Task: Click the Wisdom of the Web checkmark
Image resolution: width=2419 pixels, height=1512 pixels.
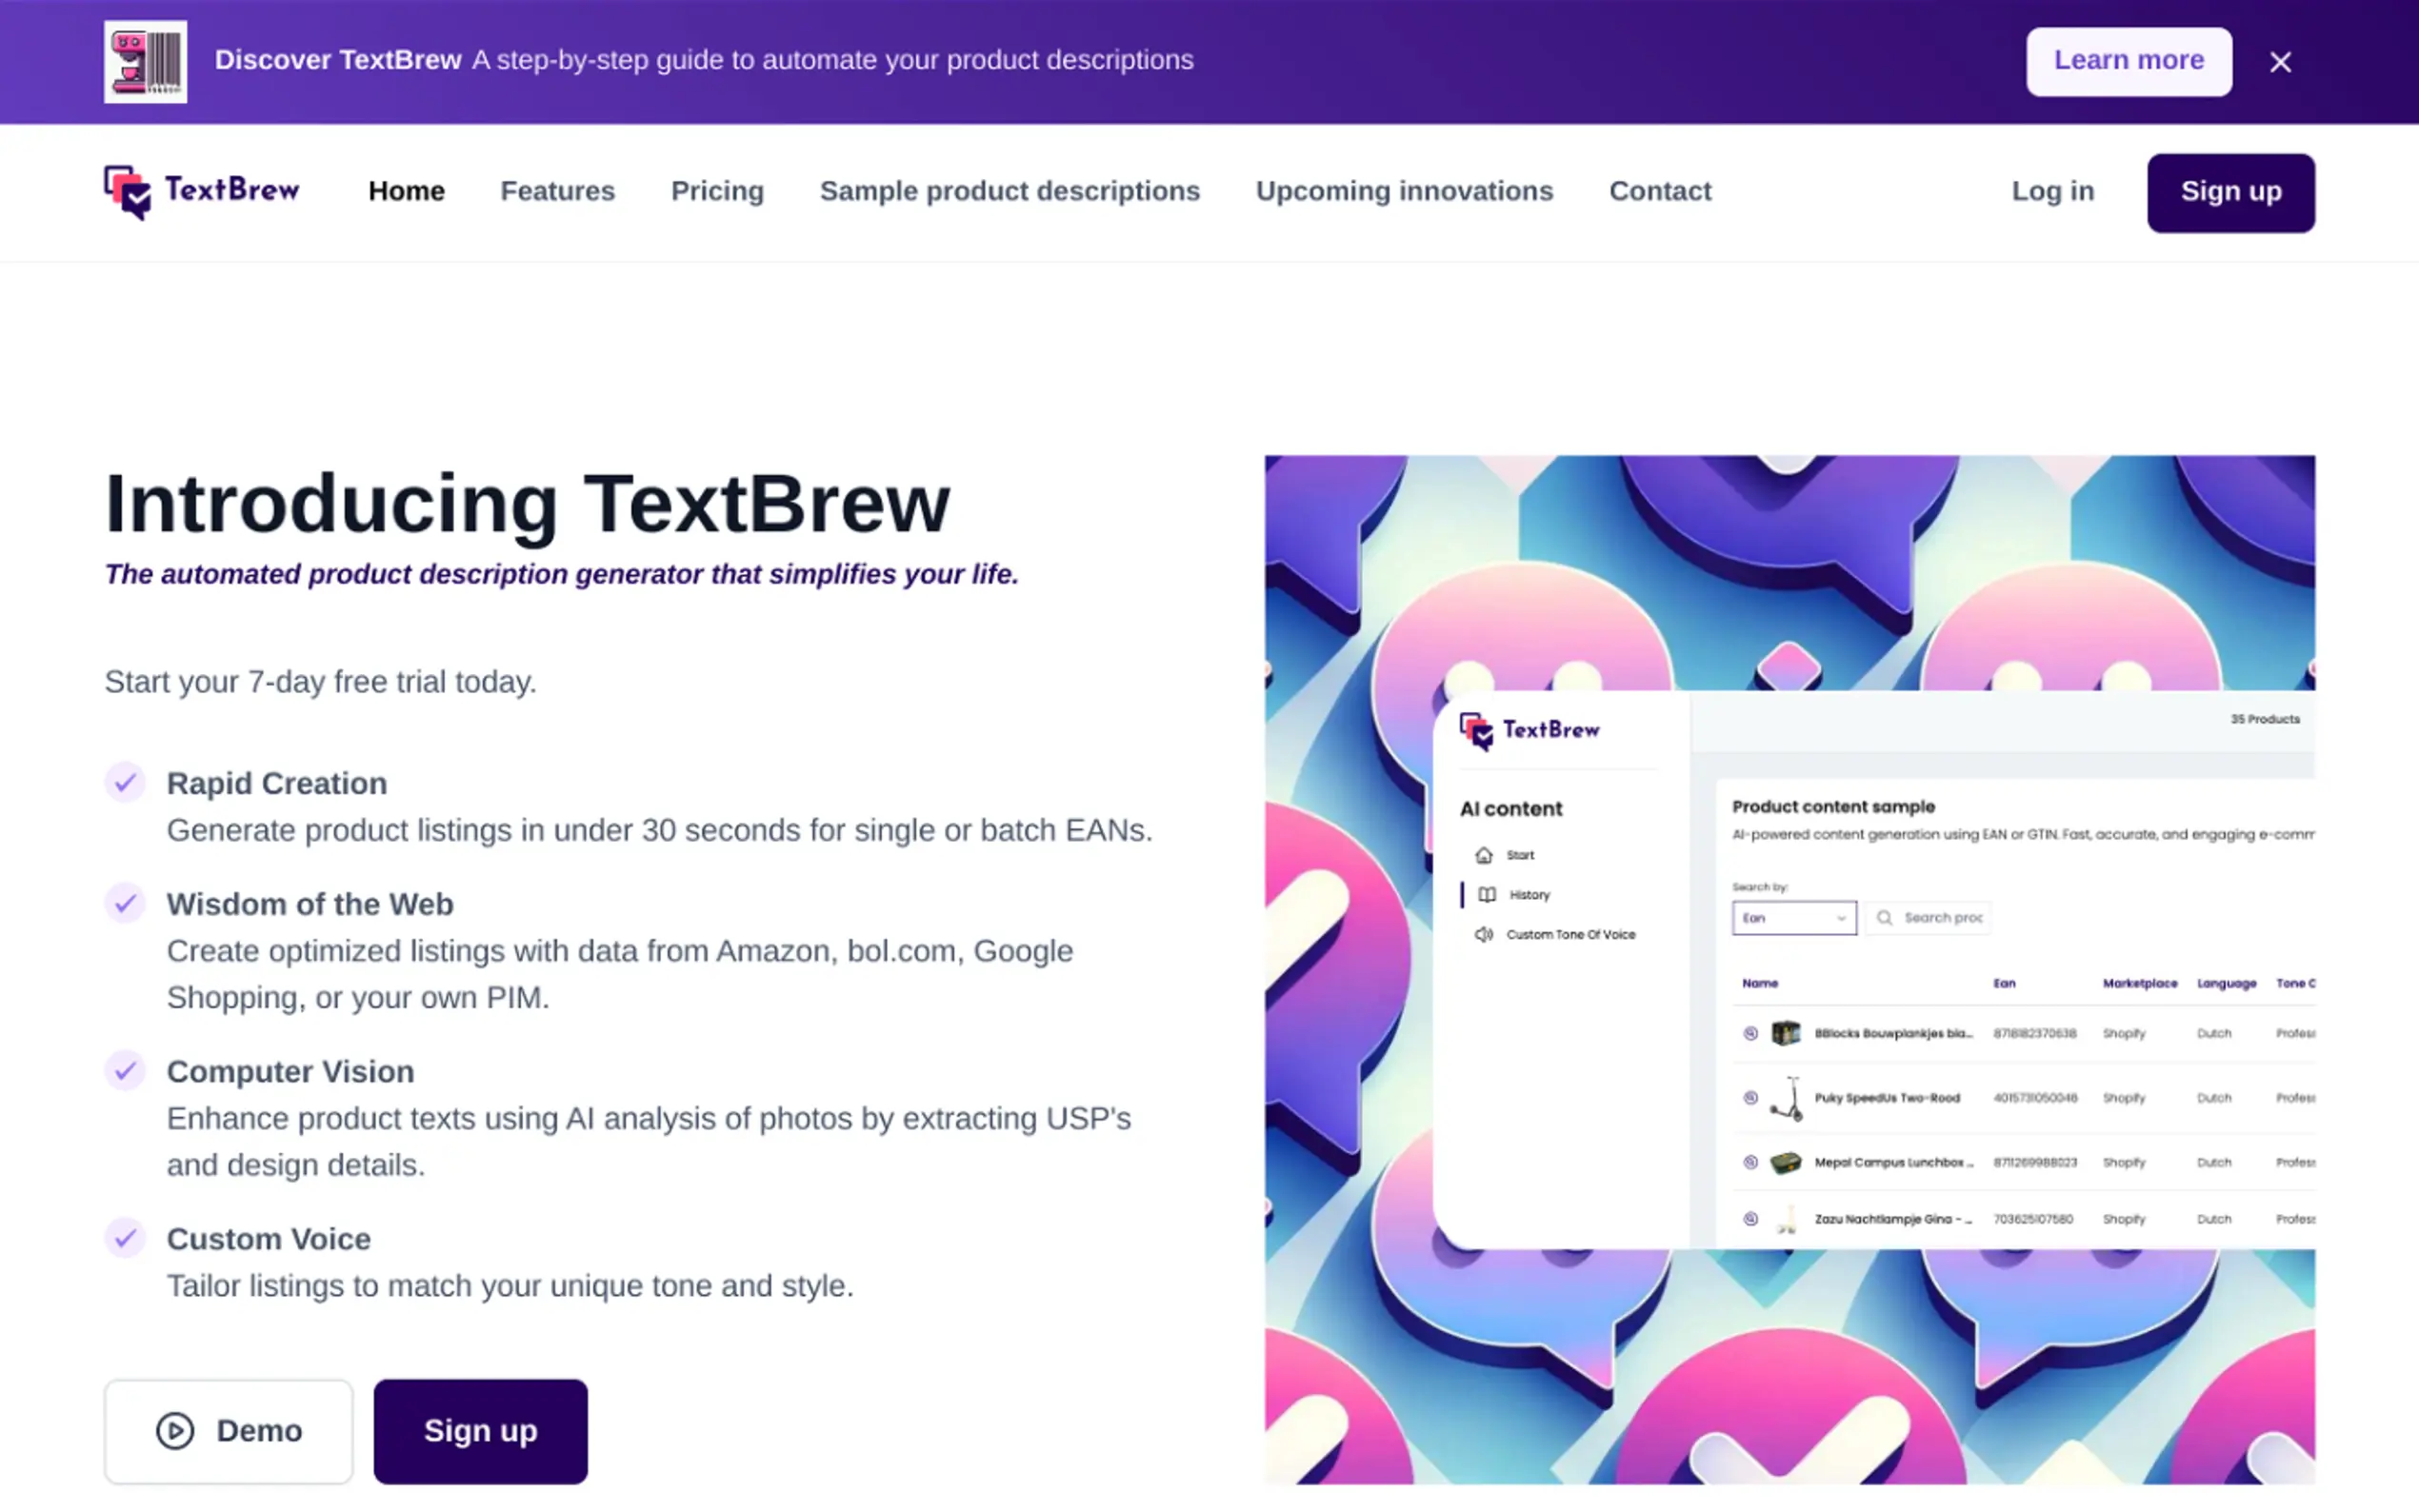Action: (x=125, y=904)
